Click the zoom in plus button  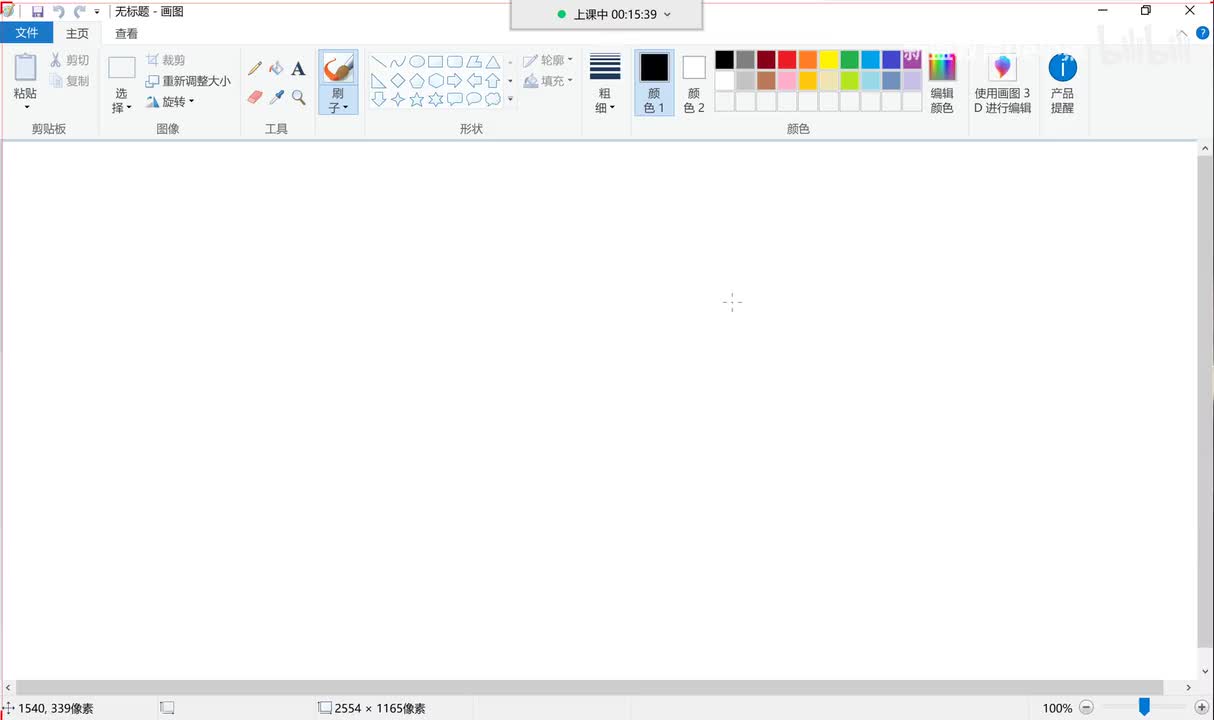click(1201, 708)
